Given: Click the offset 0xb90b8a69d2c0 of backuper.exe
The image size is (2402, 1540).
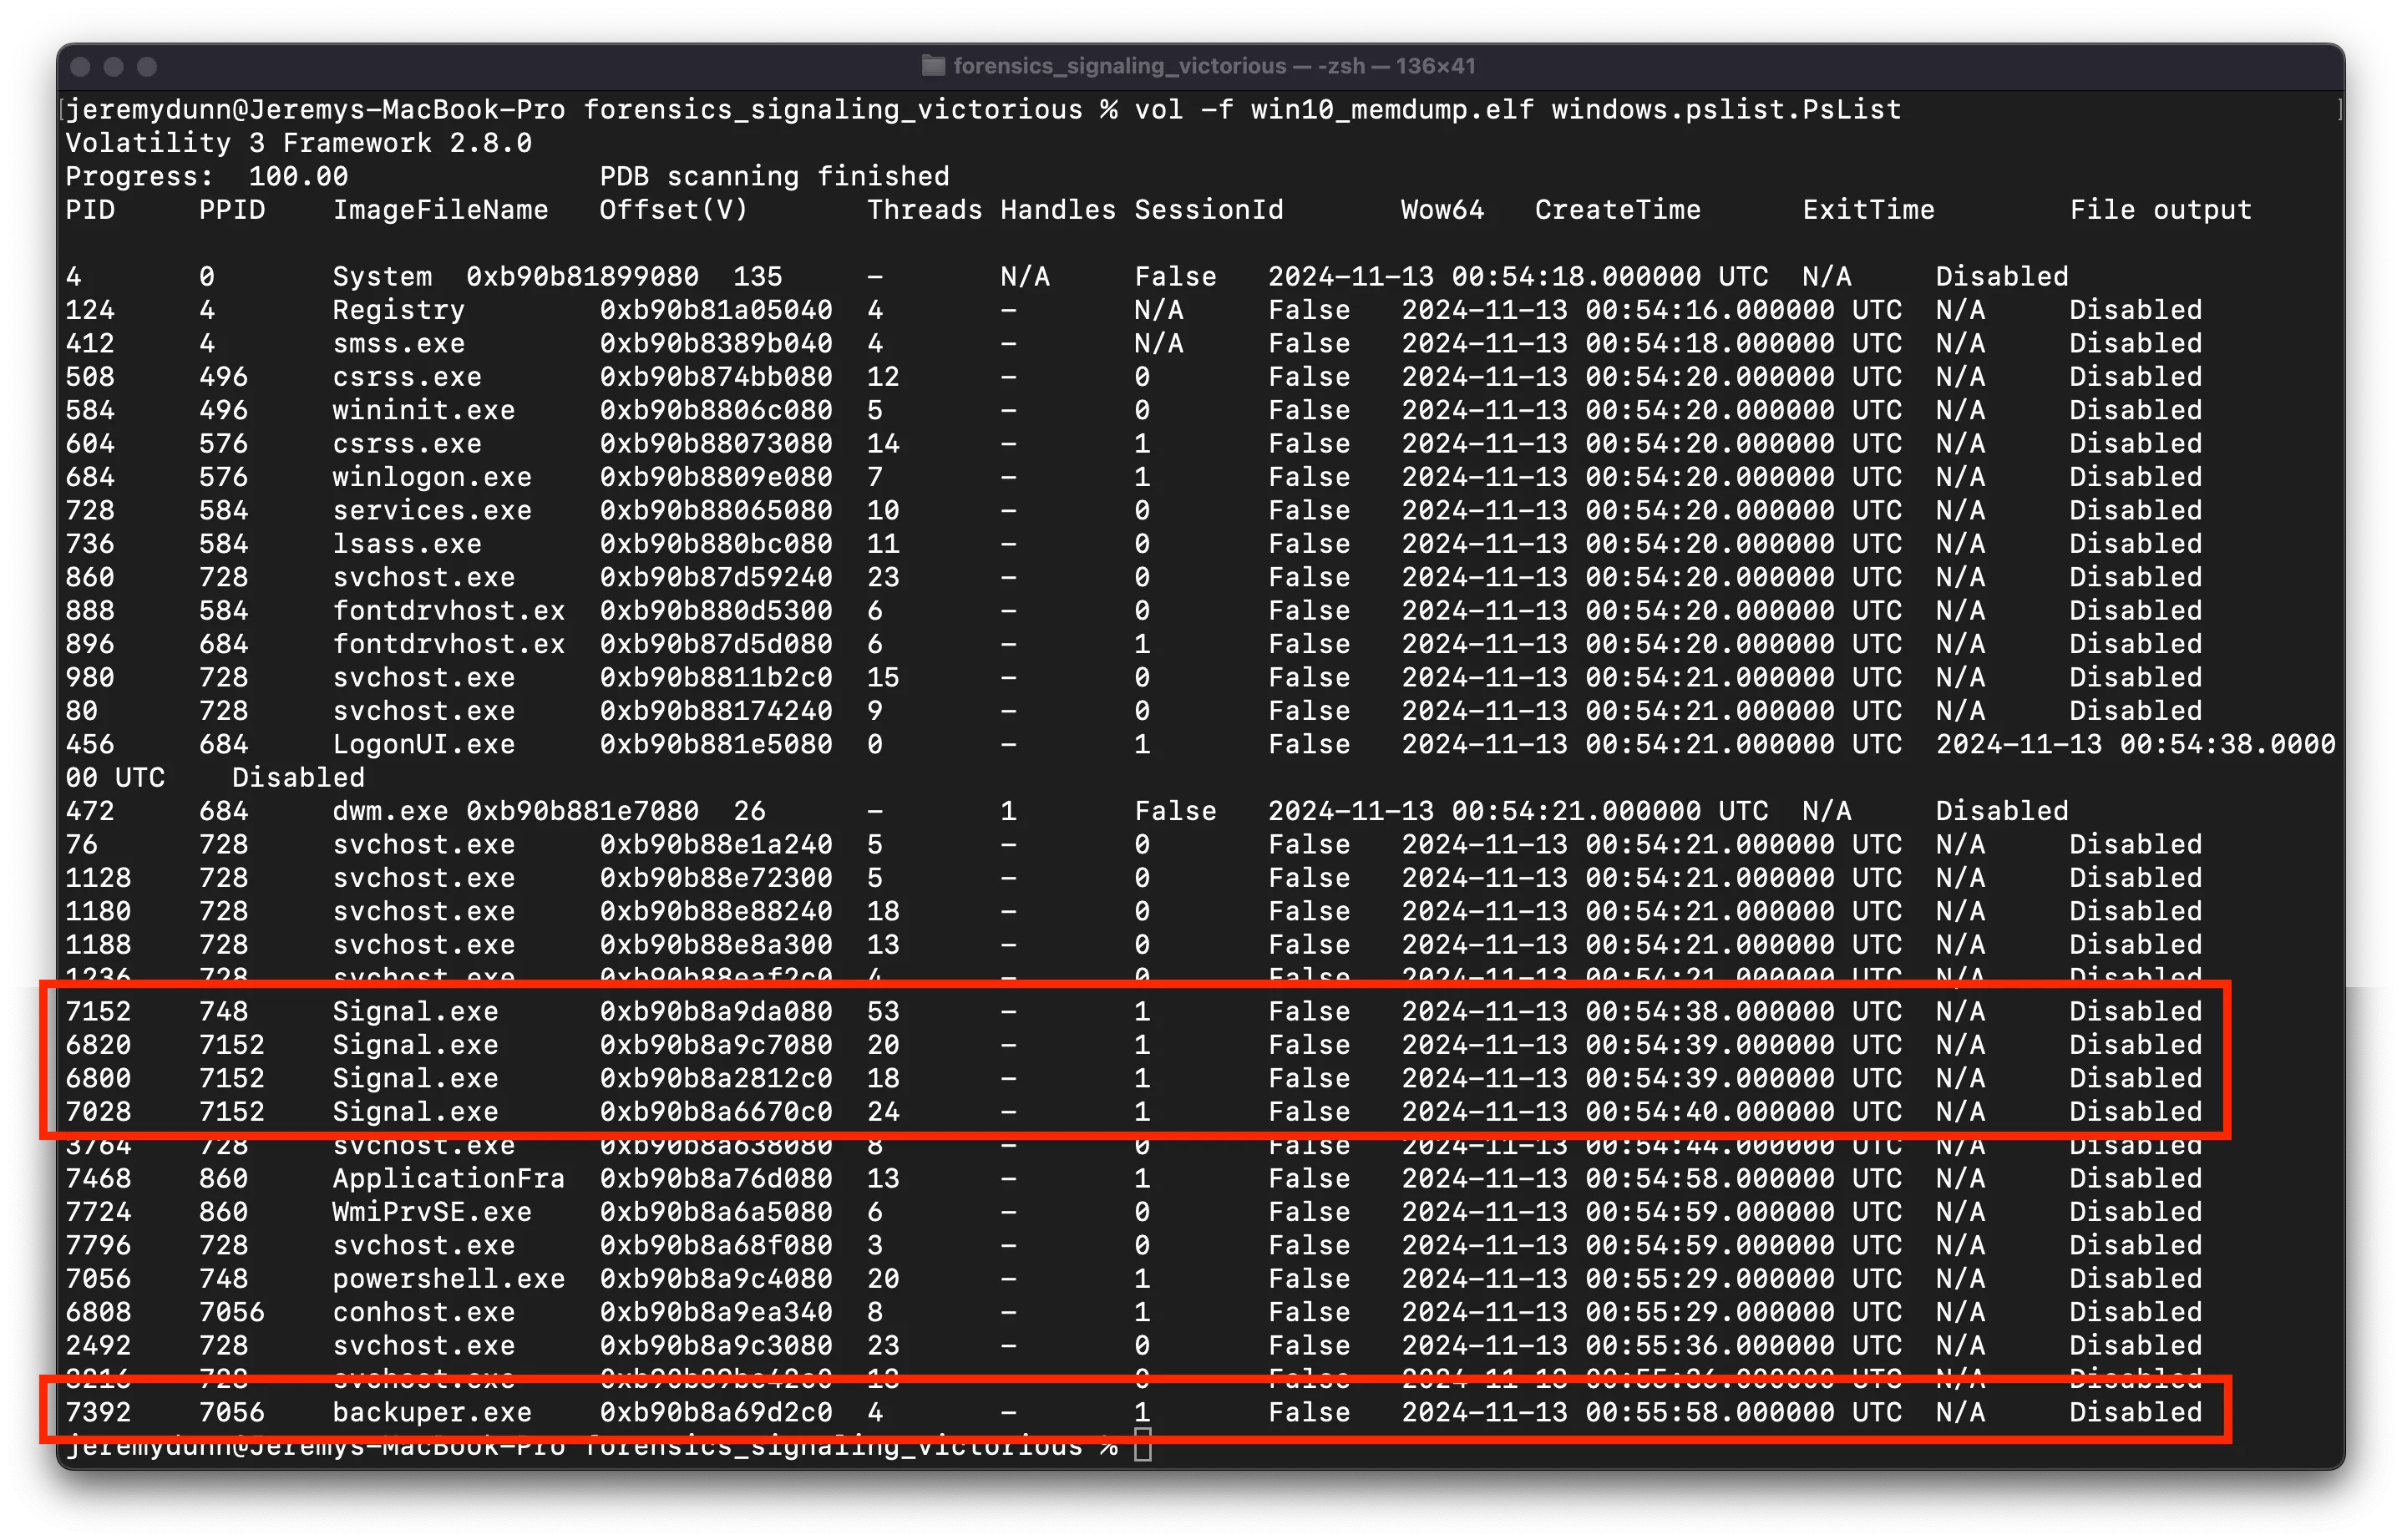Looking at the screenshot, I should pos(715,1413).
